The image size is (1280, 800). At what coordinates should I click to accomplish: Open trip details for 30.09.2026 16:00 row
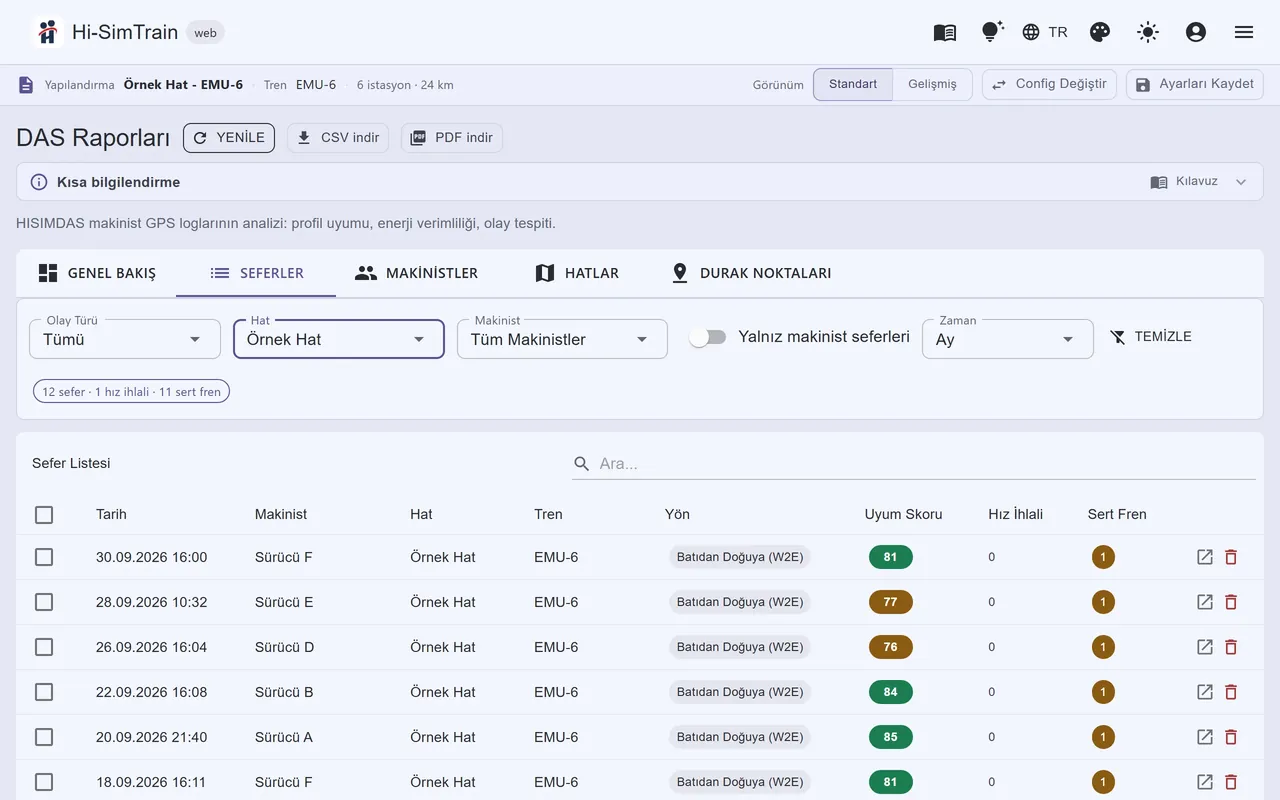tap(1205, 557)
